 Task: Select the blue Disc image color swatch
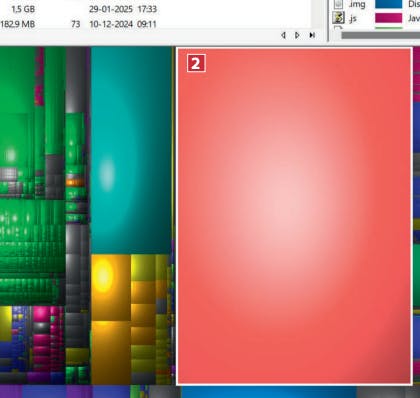(389, 4)
